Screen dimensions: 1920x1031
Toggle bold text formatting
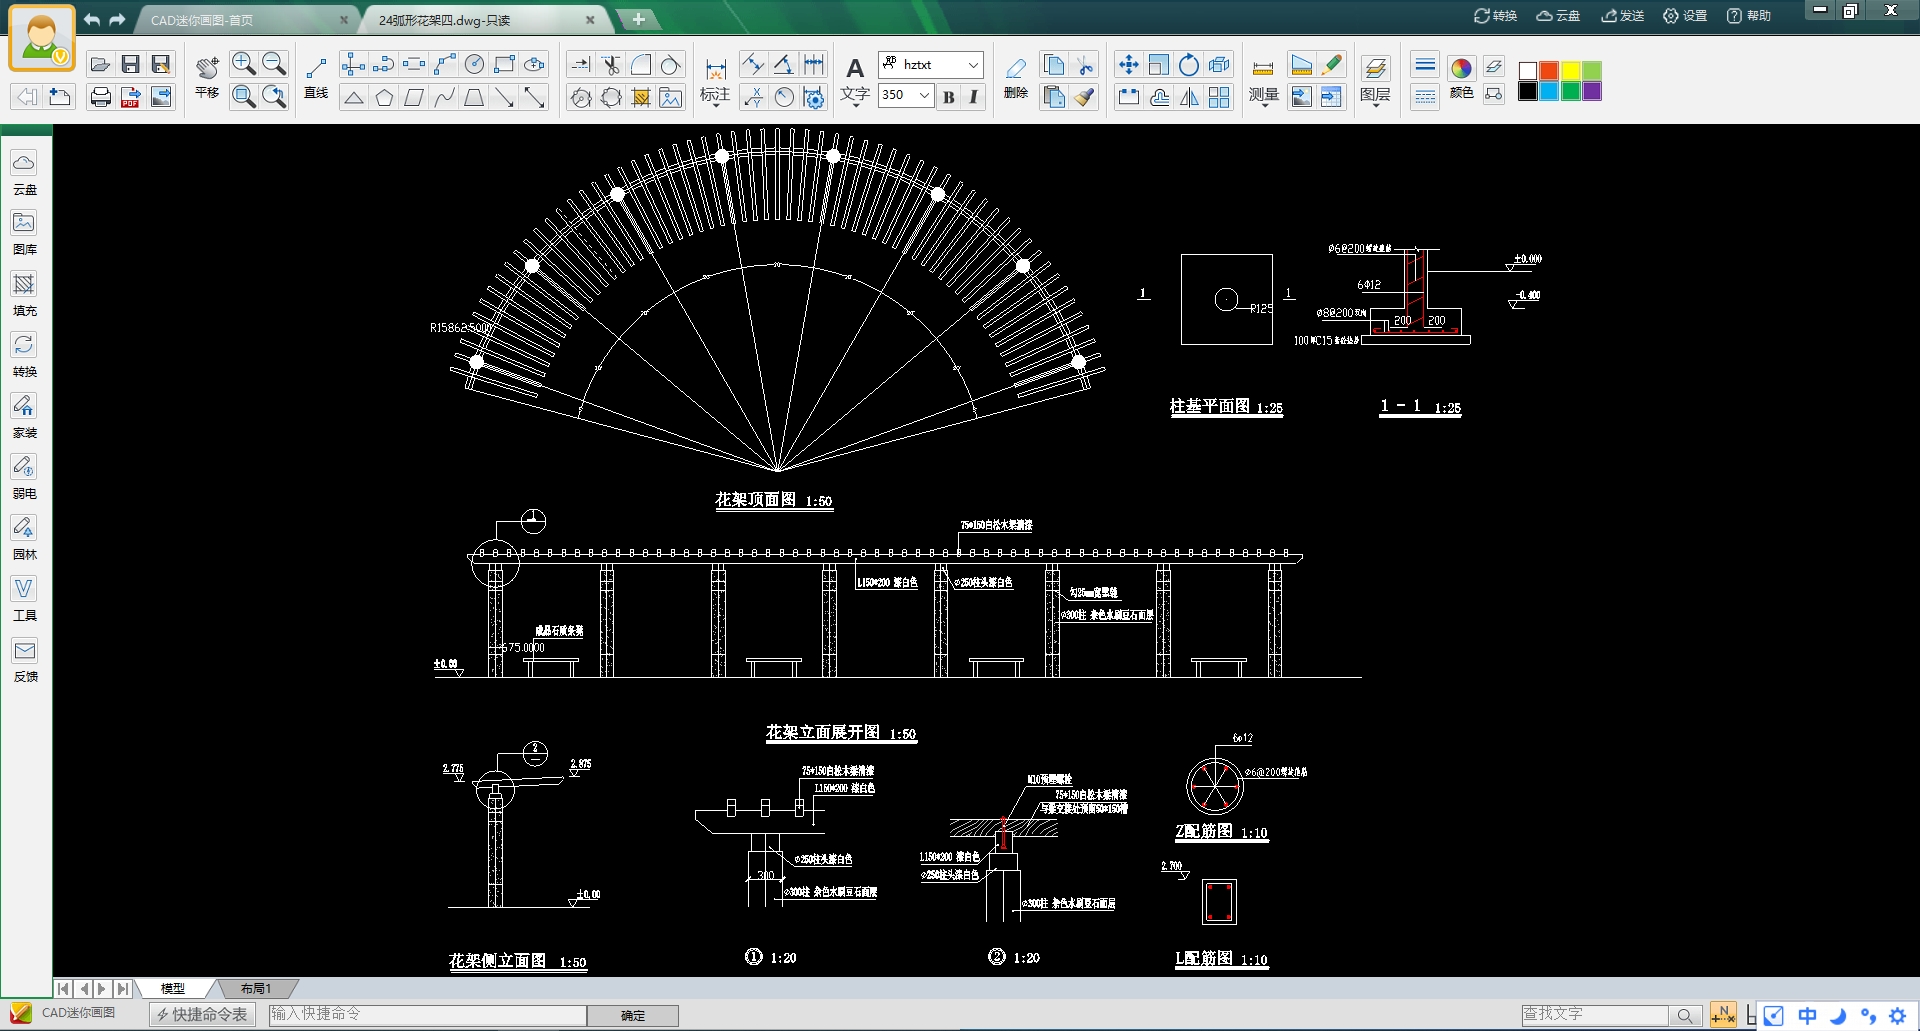[948, 96]
